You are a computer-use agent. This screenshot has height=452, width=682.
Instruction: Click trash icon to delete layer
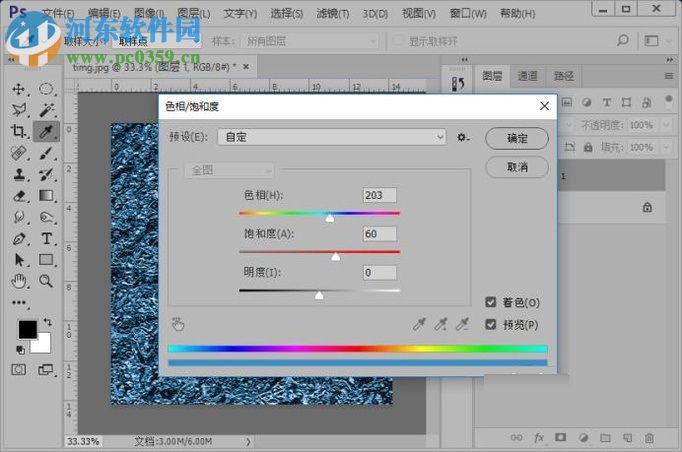649,438
